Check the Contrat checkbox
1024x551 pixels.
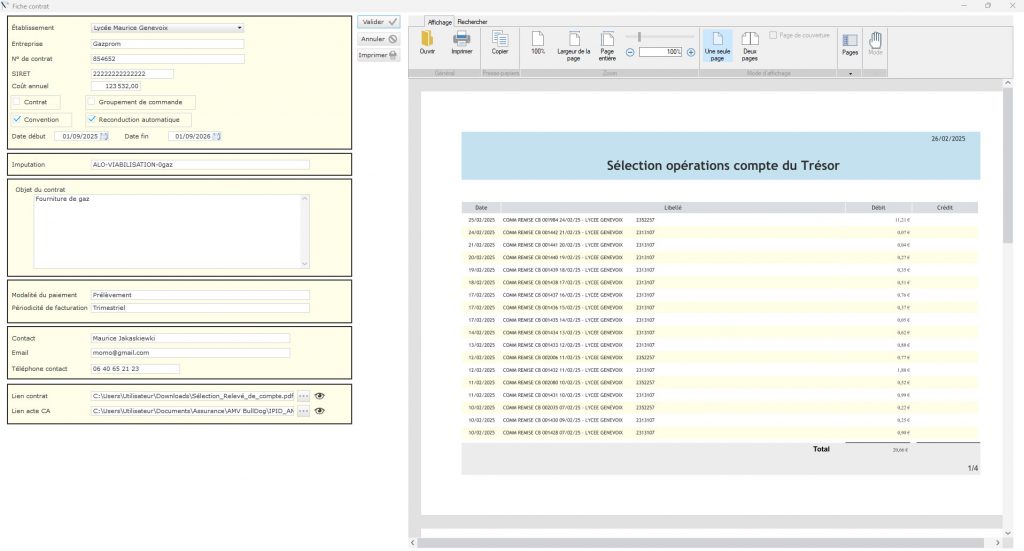[17, 101]
